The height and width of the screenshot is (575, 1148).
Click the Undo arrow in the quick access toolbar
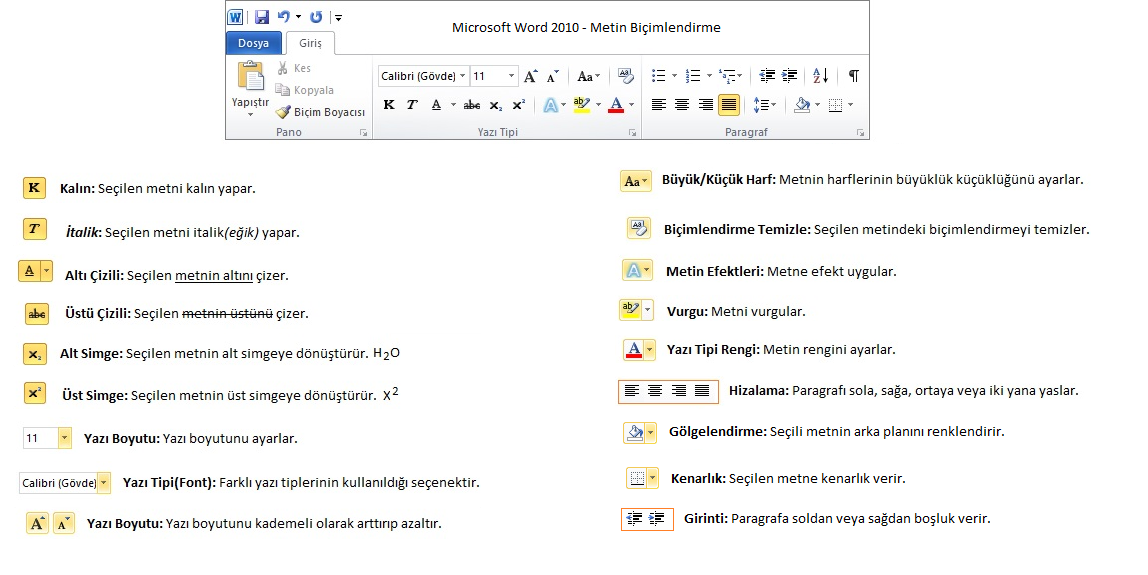tap(284, 17)
